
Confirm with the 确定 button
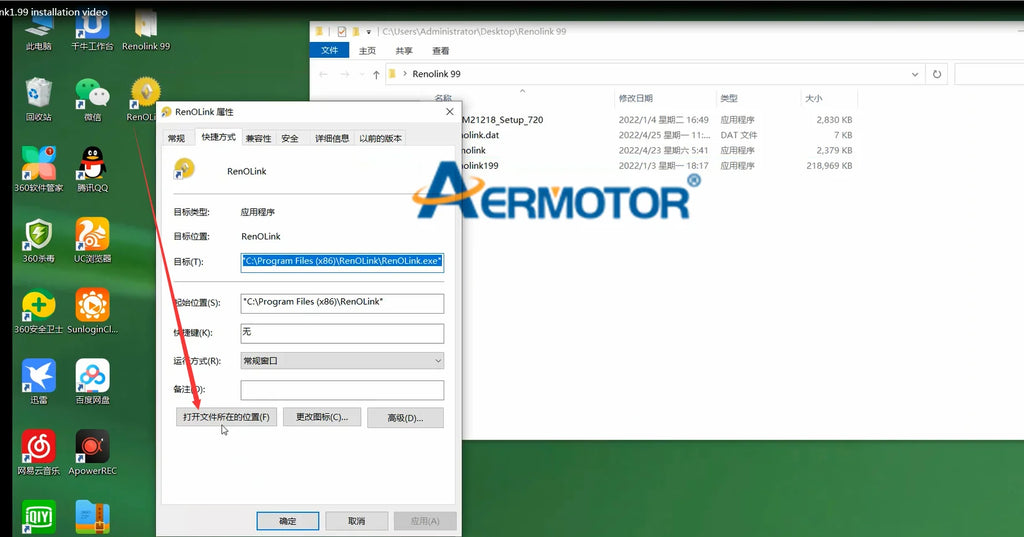click(x=287, y=521)
